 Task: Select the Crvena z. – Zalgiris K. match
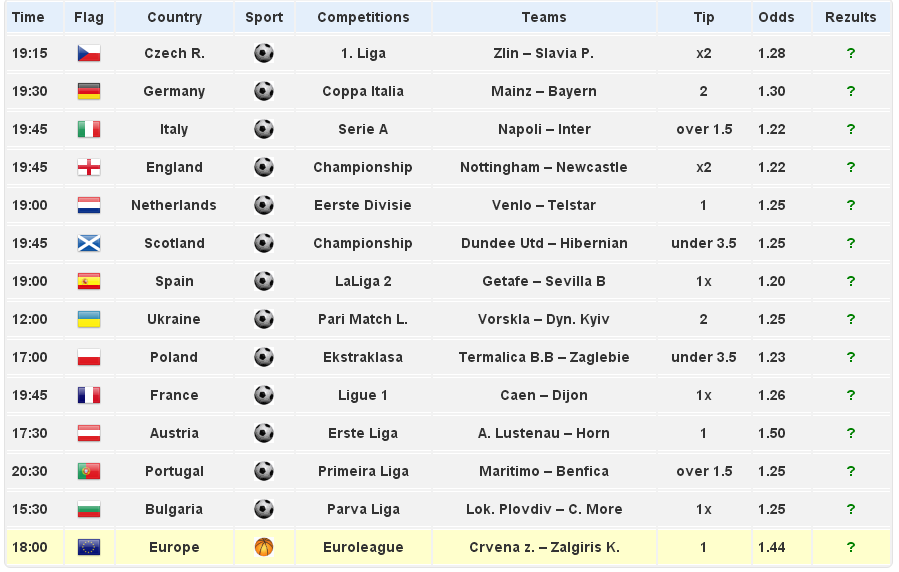pyautogui.click(x=544, y=547)
